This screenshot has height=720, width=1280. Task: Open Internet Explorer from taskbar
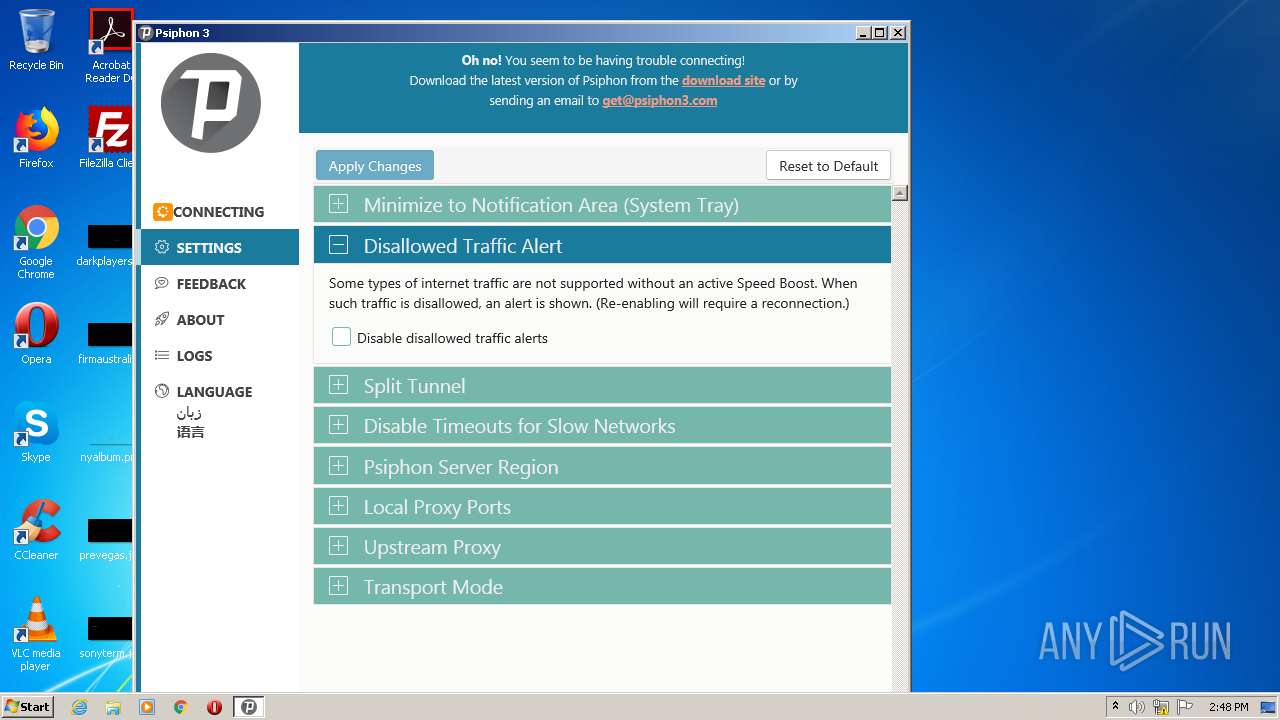click(79, 707)
